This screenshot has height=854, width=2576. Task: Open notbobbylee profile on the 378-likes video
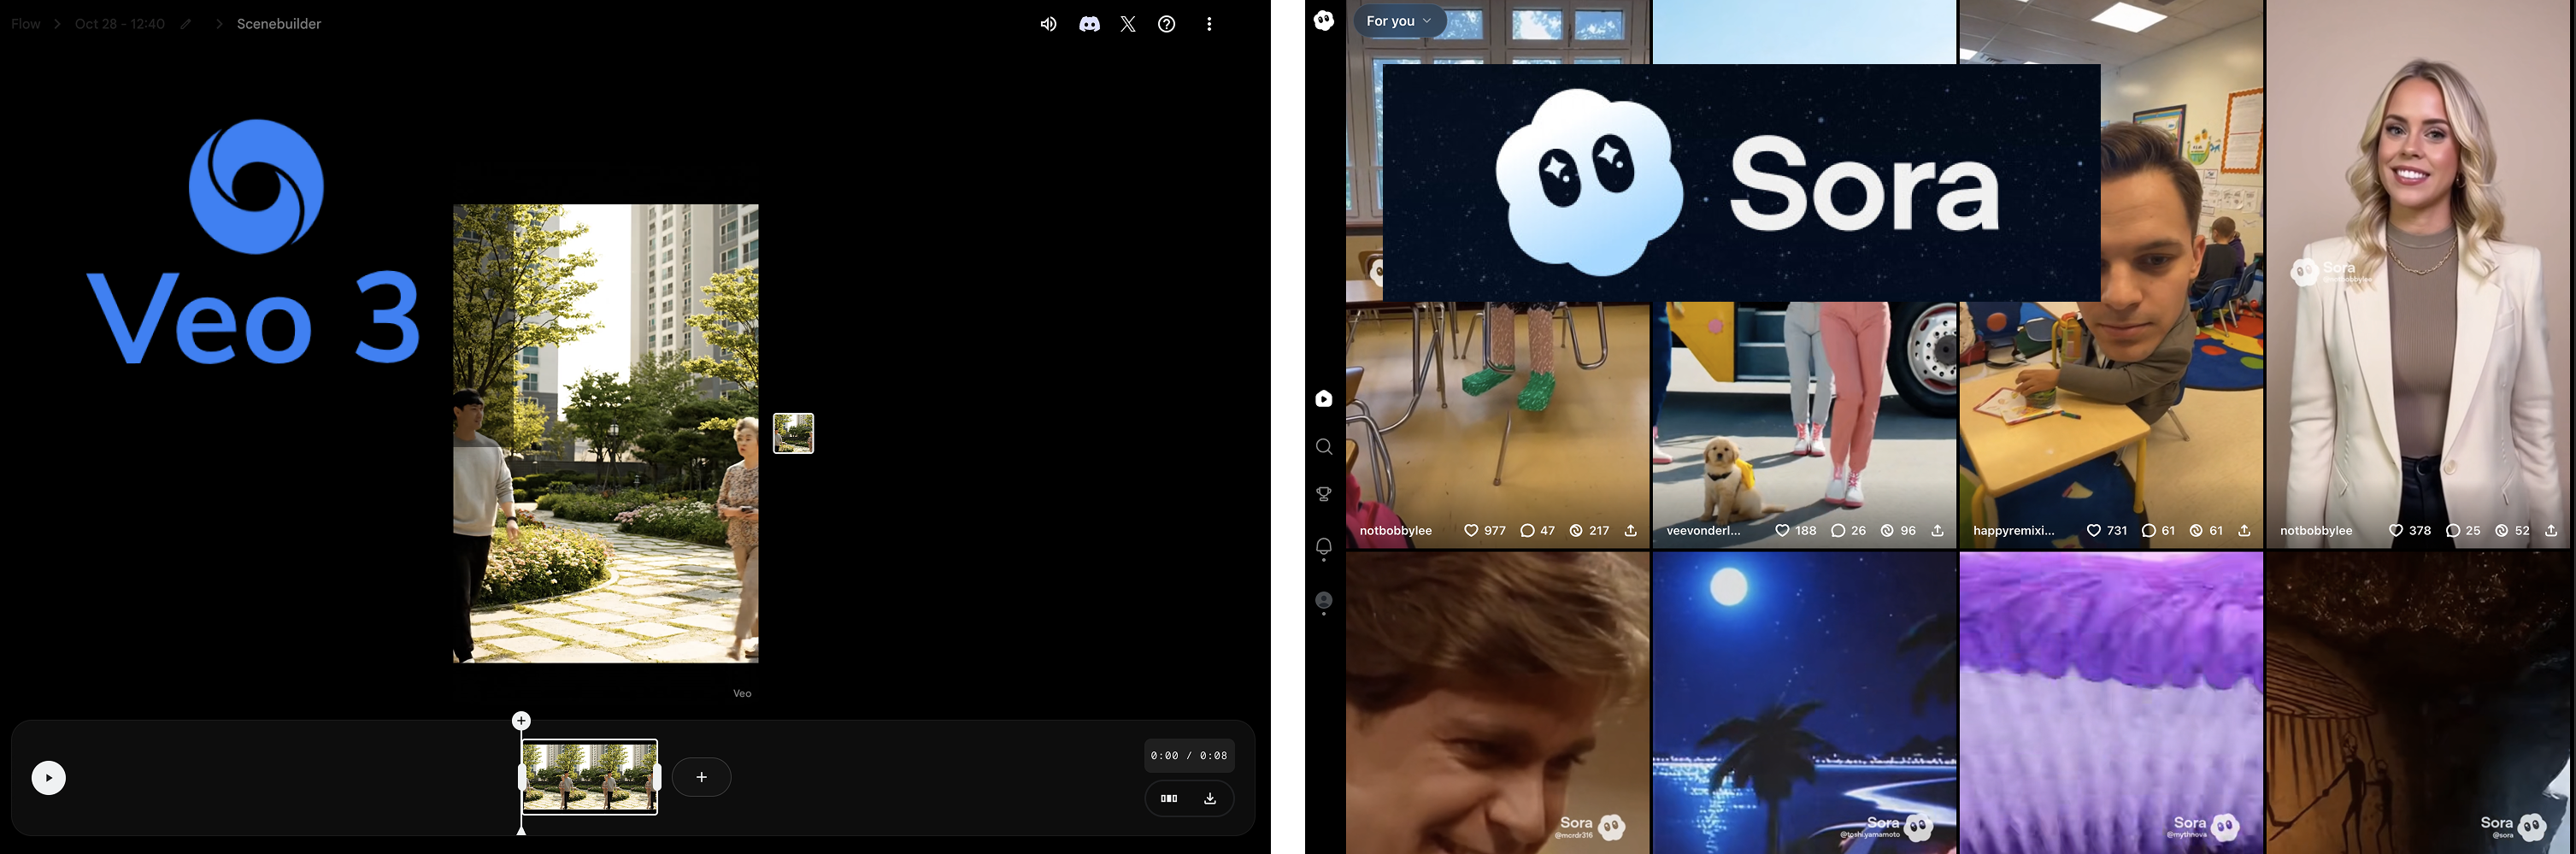(x=2316, y=531)
